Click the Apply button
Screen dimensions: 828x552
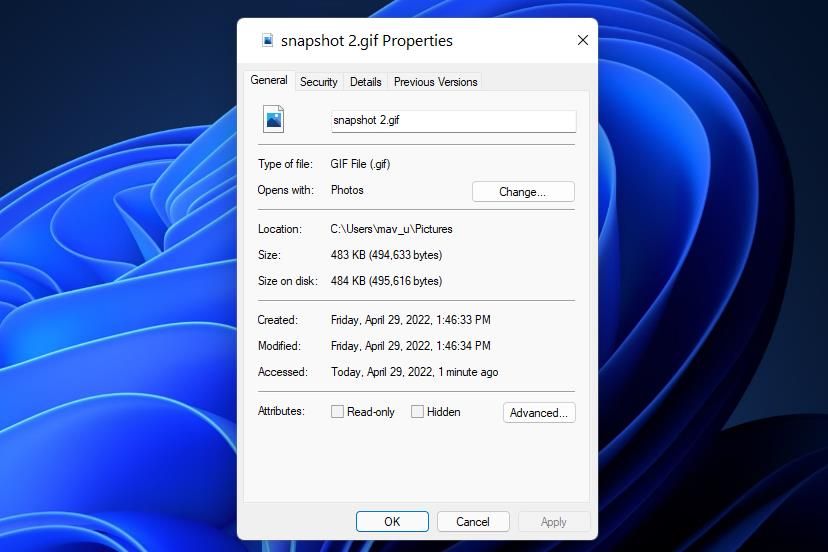[x=553, y=521]
